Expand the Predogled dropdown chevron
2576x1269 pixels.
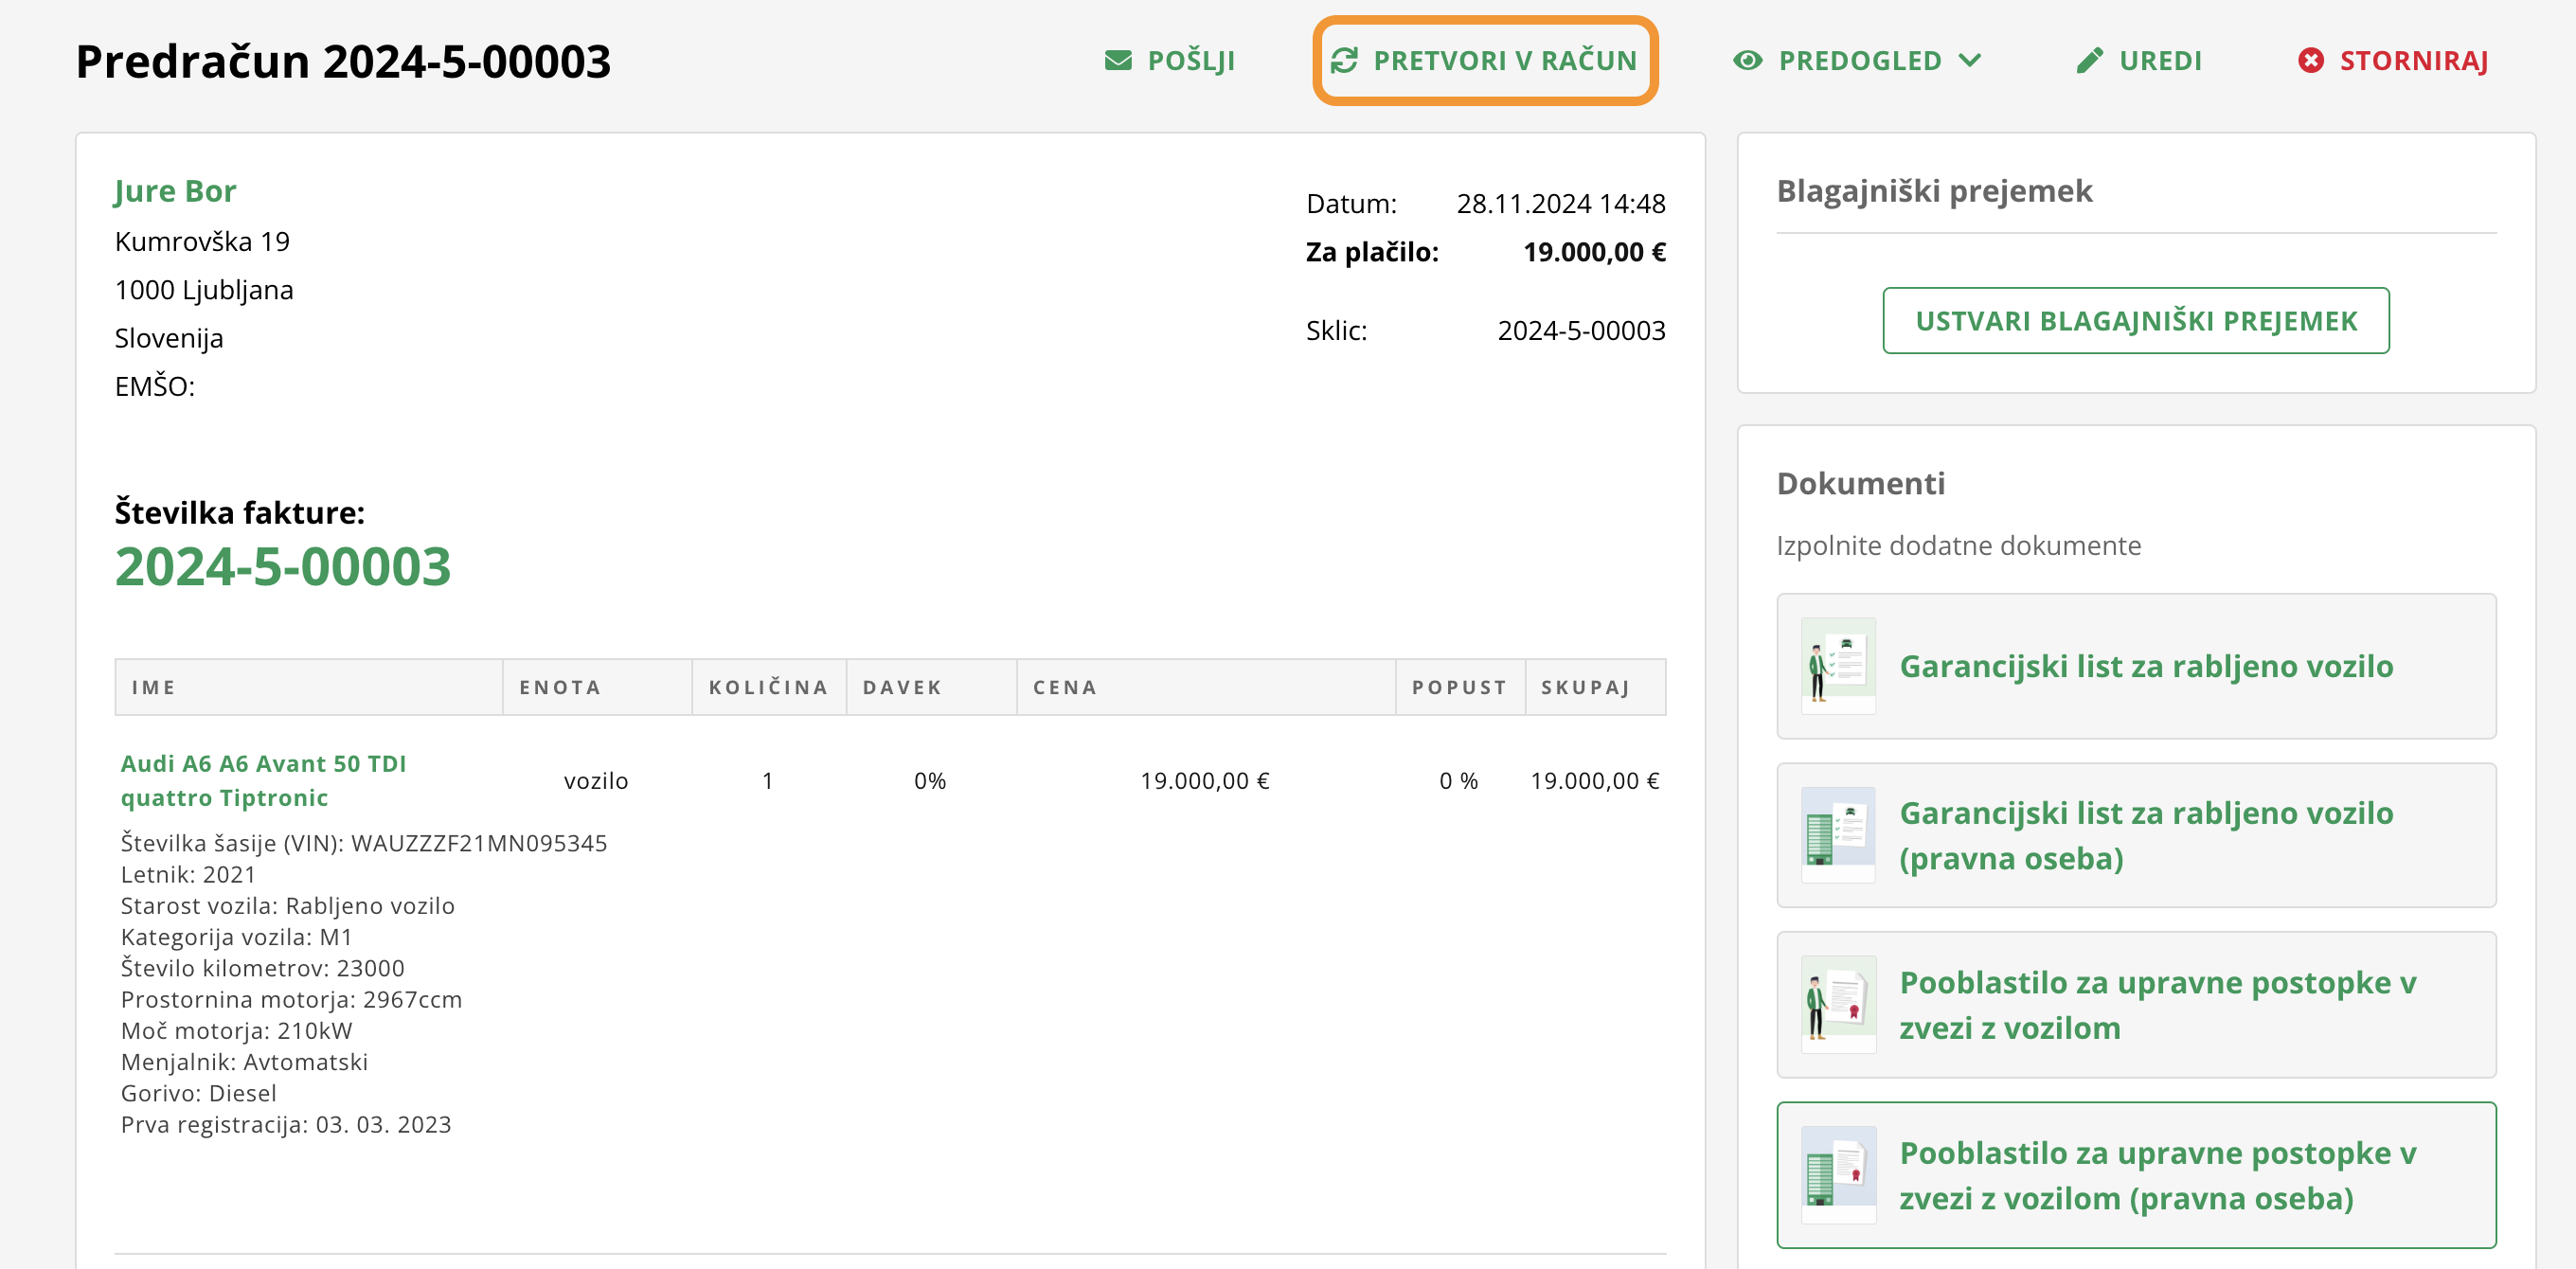pyautogui.click(x=1969, y=61)
